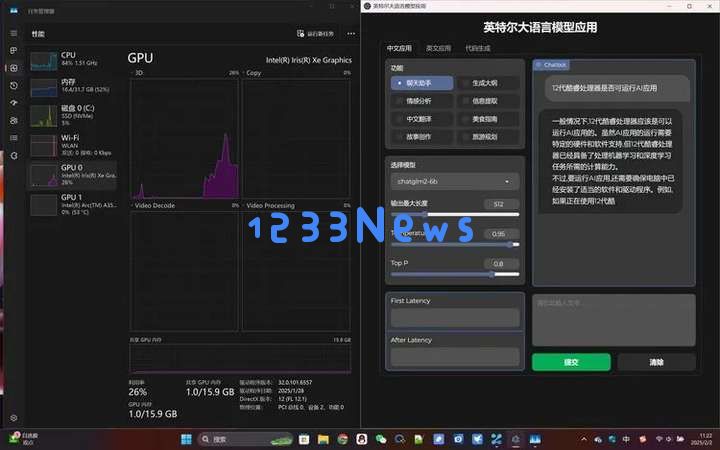Select 故事创作 function radio option
The height and width of the screenshot is (450, 720).
point(422,137)
